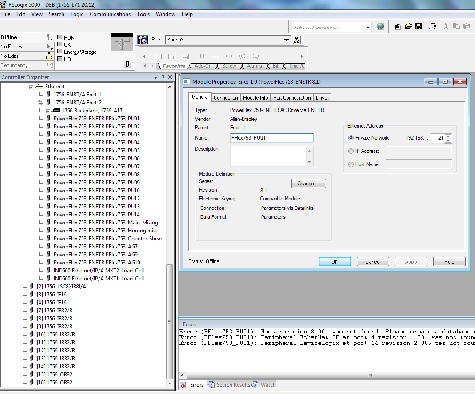Click the instruction toolbar left scroll arrow
The image size is (475, 394).
[x=144, y=56]
